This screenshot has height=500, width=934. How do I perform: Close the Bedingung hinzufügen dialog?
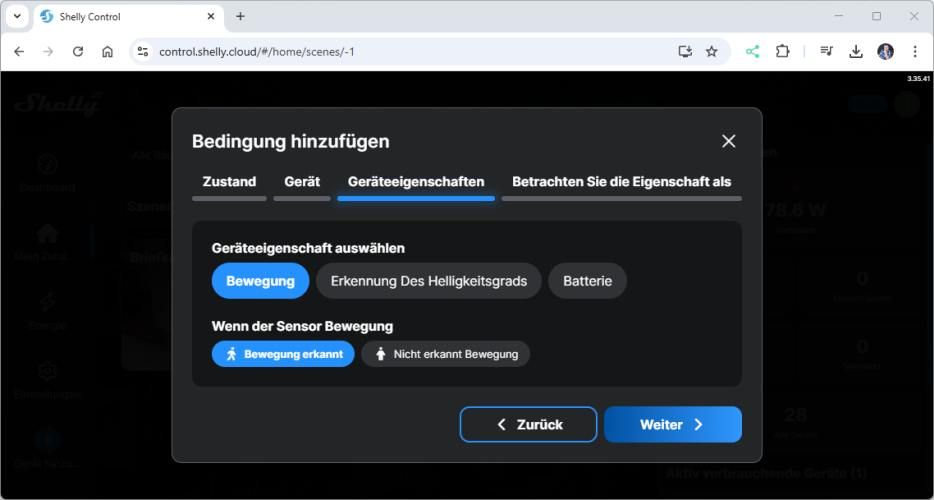click(x=728, y=141)
